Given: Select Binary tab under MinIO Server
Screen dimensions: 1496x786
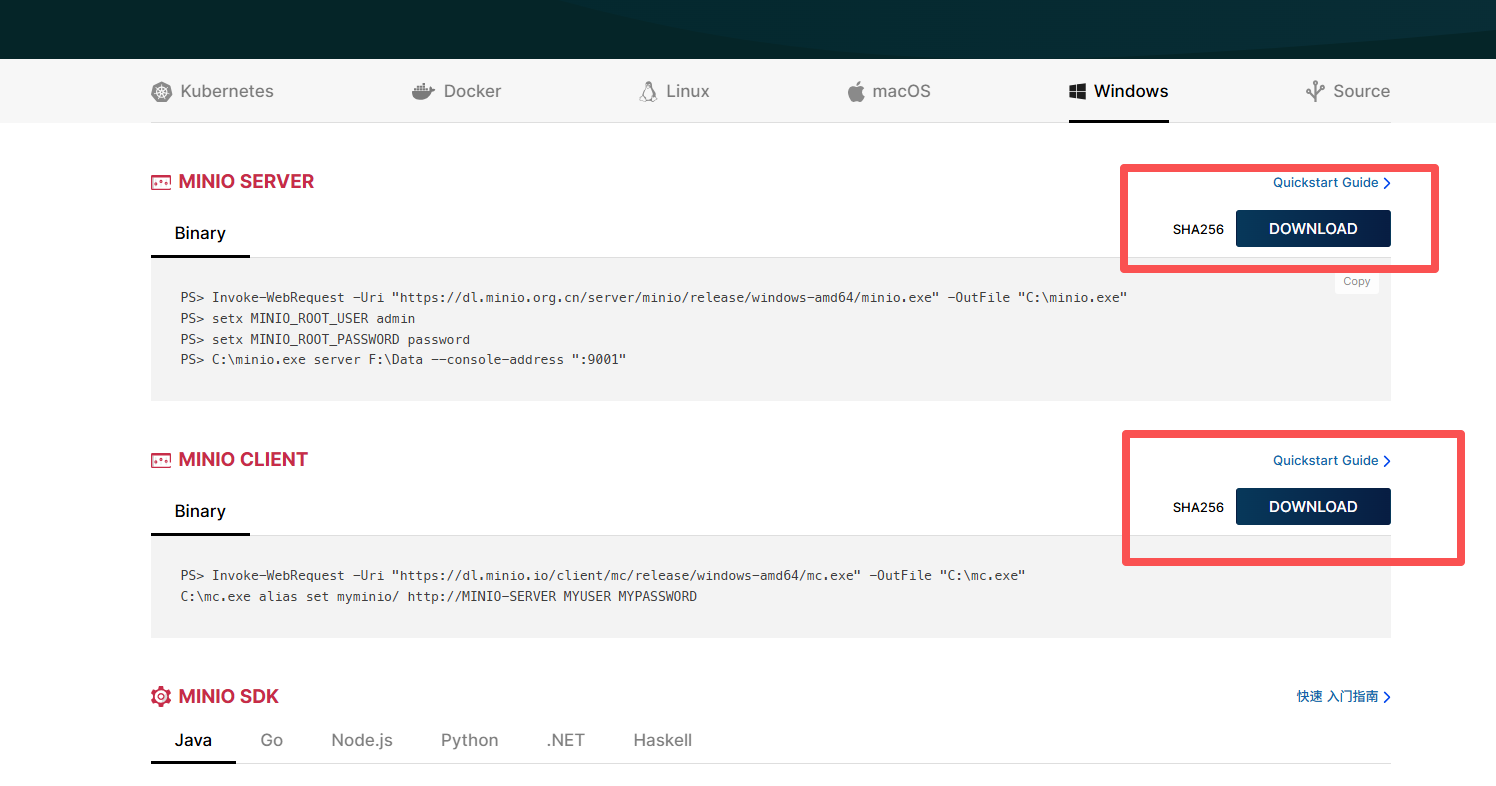Looking at the screenshot, I should [200, 233].
